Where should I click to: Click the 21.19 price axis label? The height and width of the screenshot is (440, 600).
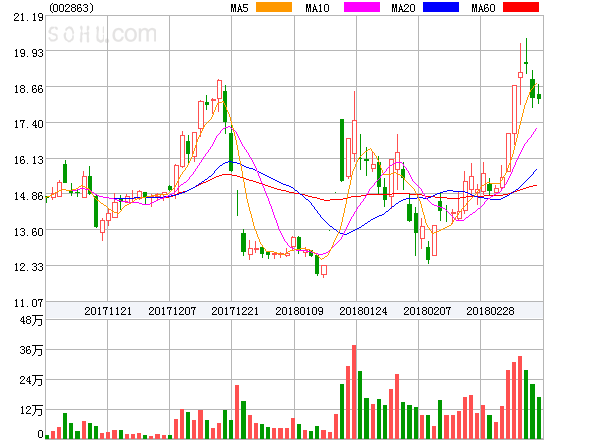[29, 17]
